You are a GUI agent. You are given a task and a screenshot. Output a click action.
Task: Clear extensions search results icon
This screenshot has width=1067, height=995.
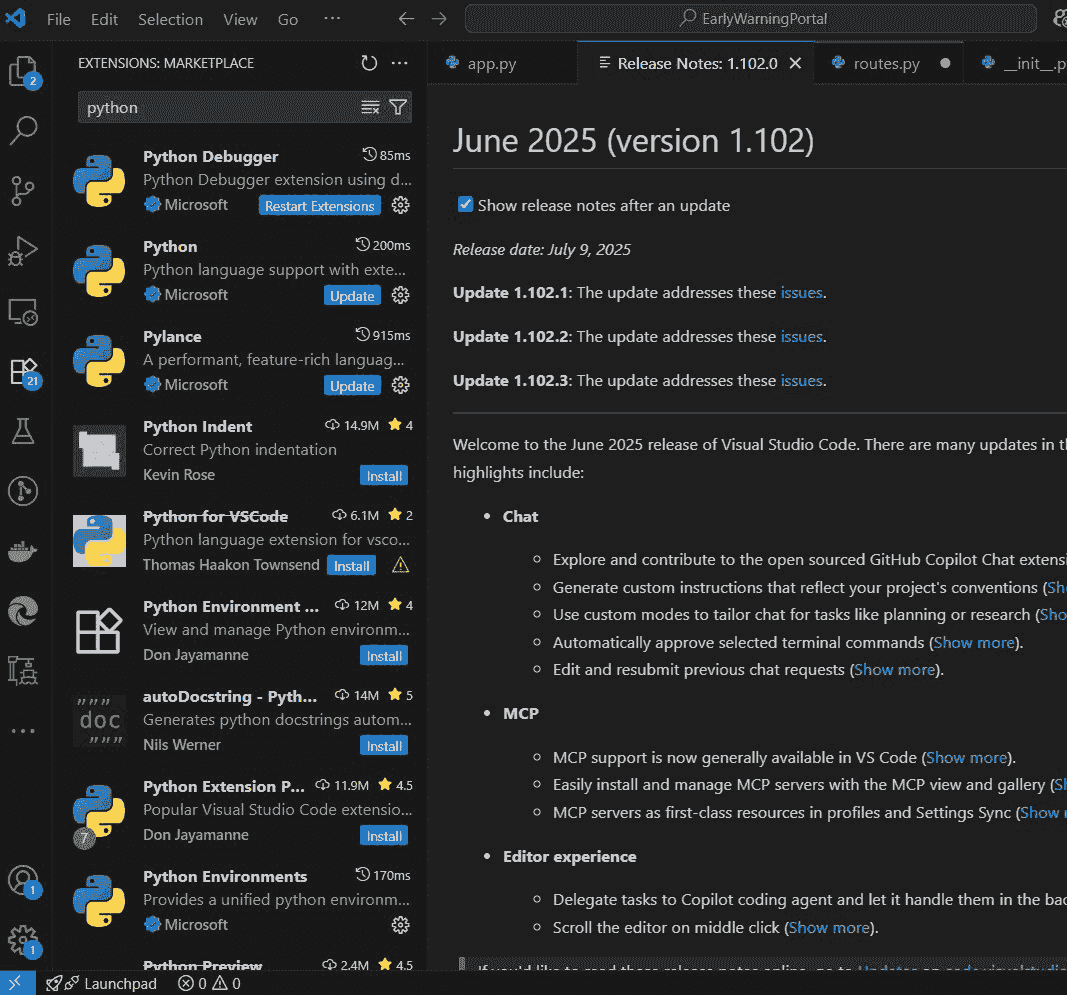(x=370, y=107)
